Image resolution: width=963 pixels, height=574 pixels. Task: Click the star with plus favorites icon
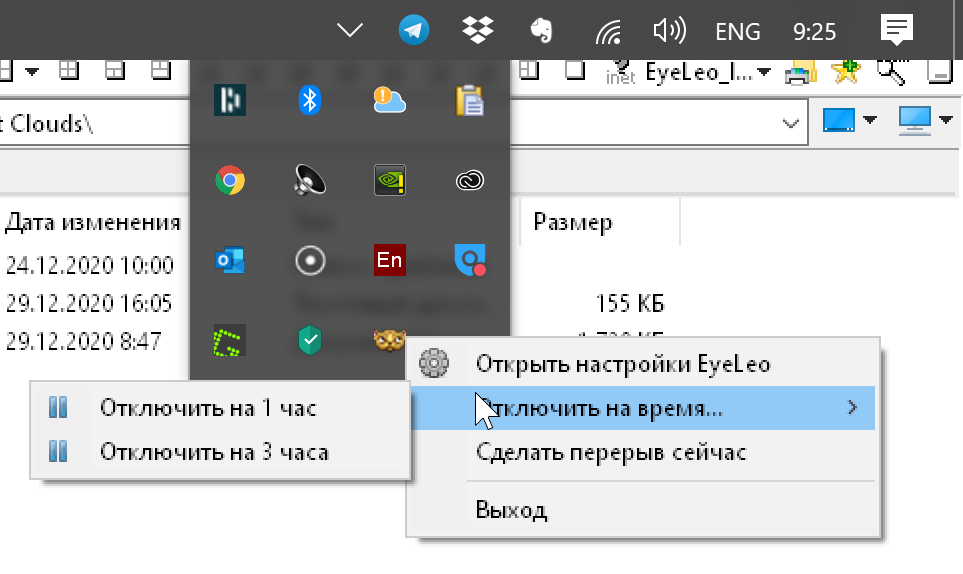[846, 72]
